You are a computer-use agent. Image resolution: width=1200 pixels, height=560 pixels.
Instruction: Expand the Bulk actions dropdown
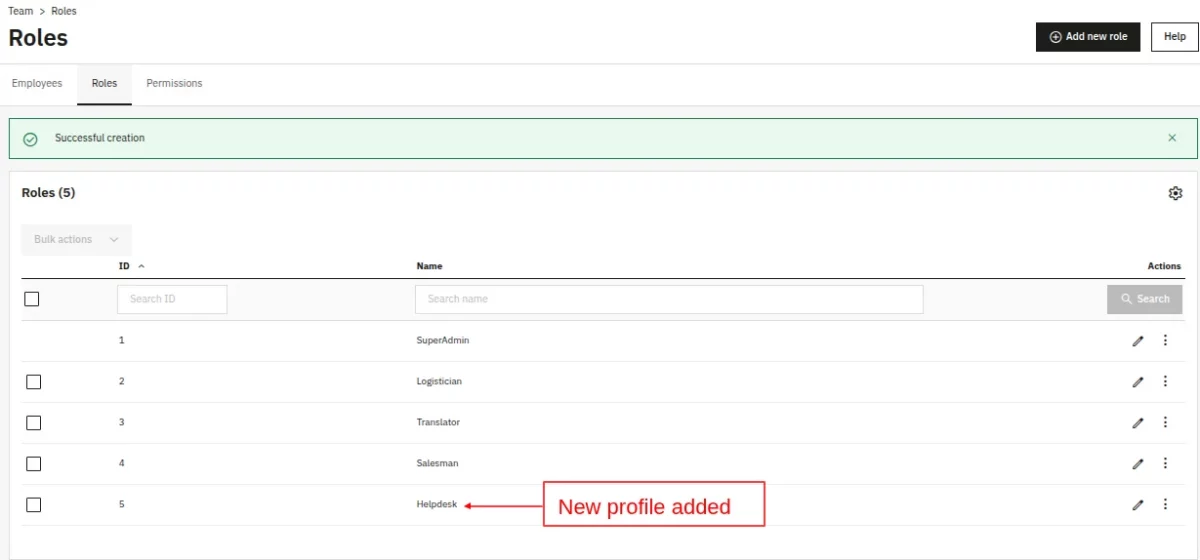tap(76, 240)
